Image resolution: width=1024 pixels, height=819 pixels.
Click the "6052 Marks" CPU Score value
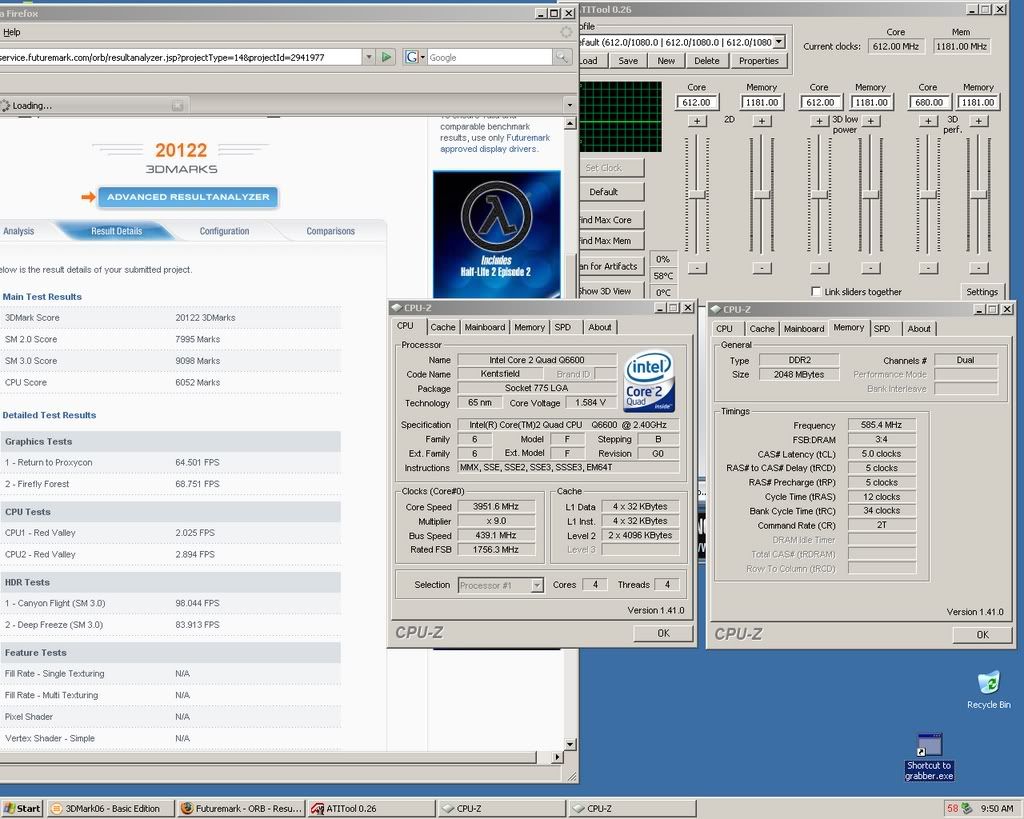click(x=197, y=382)
